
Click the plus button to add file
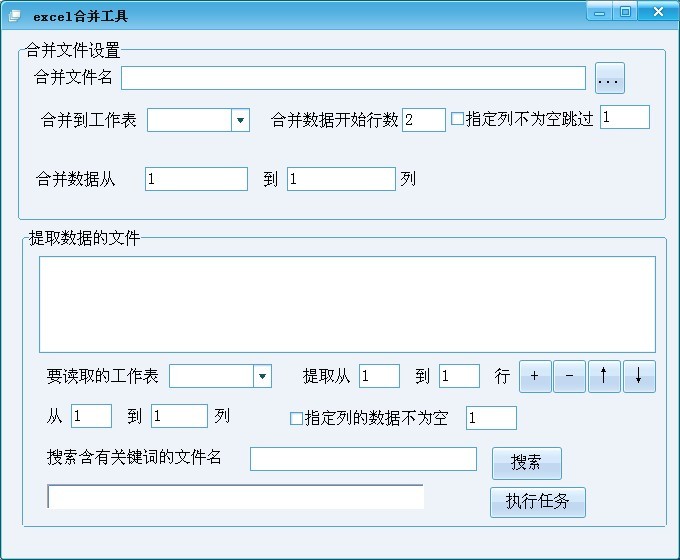(x=535, y=376)
